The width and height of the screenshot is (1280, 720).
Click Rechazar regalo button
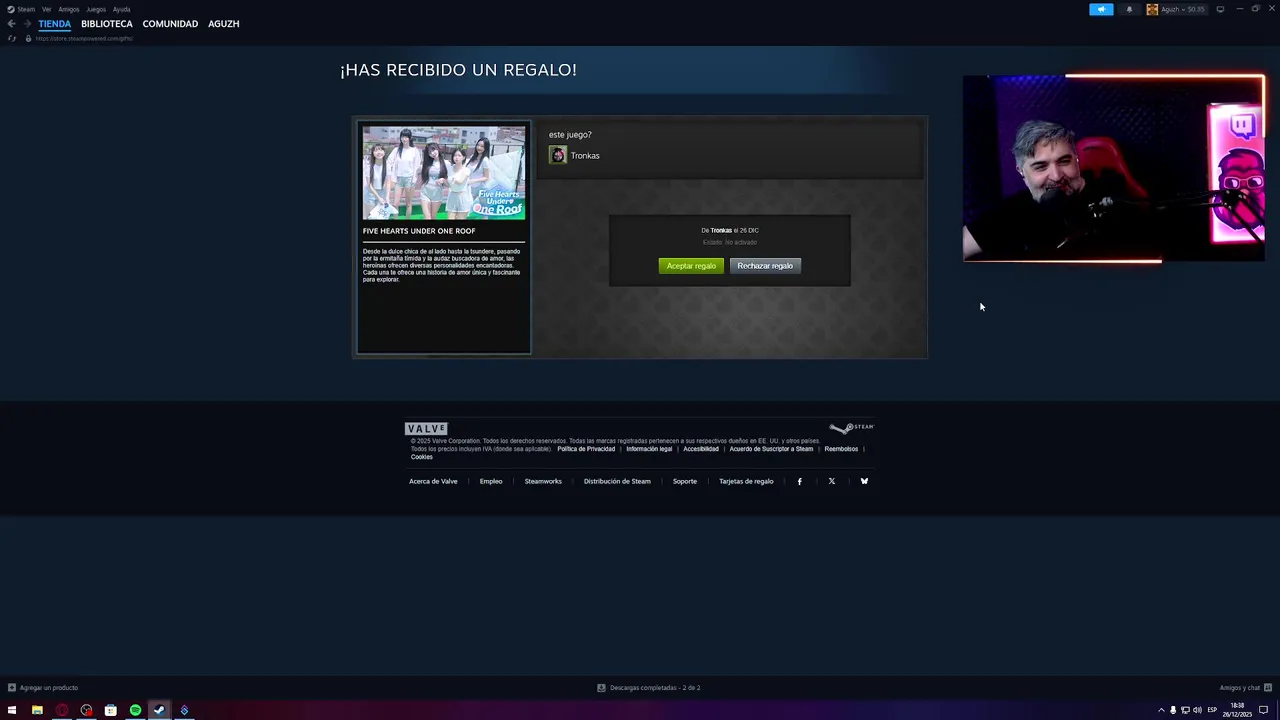pyautogui.click(x=765, y=266)
